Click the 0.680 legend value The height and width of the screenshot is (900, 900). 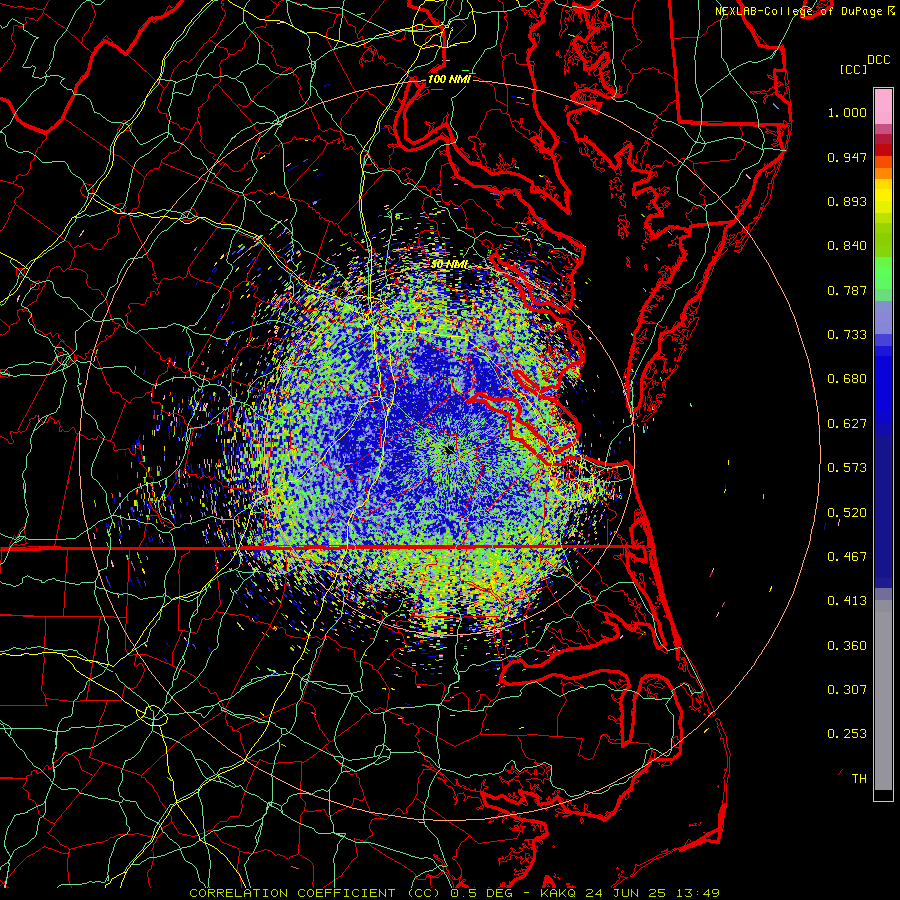pos(847,379)
